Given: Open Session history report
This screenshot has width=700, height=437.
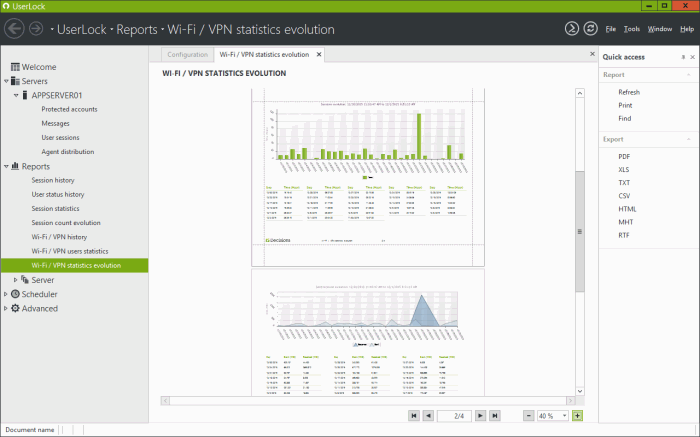Looking at the screenshot, I should (53, 180).
